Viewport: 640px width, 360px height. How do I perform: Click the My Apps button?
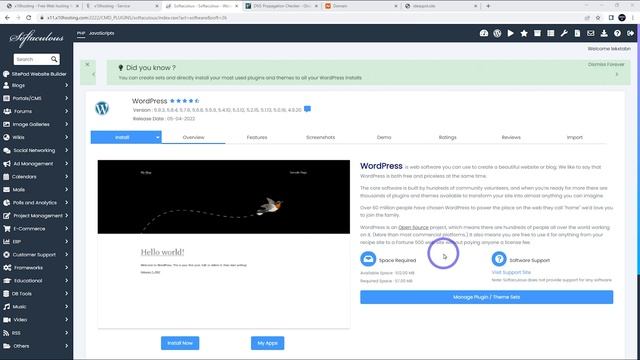267,343
